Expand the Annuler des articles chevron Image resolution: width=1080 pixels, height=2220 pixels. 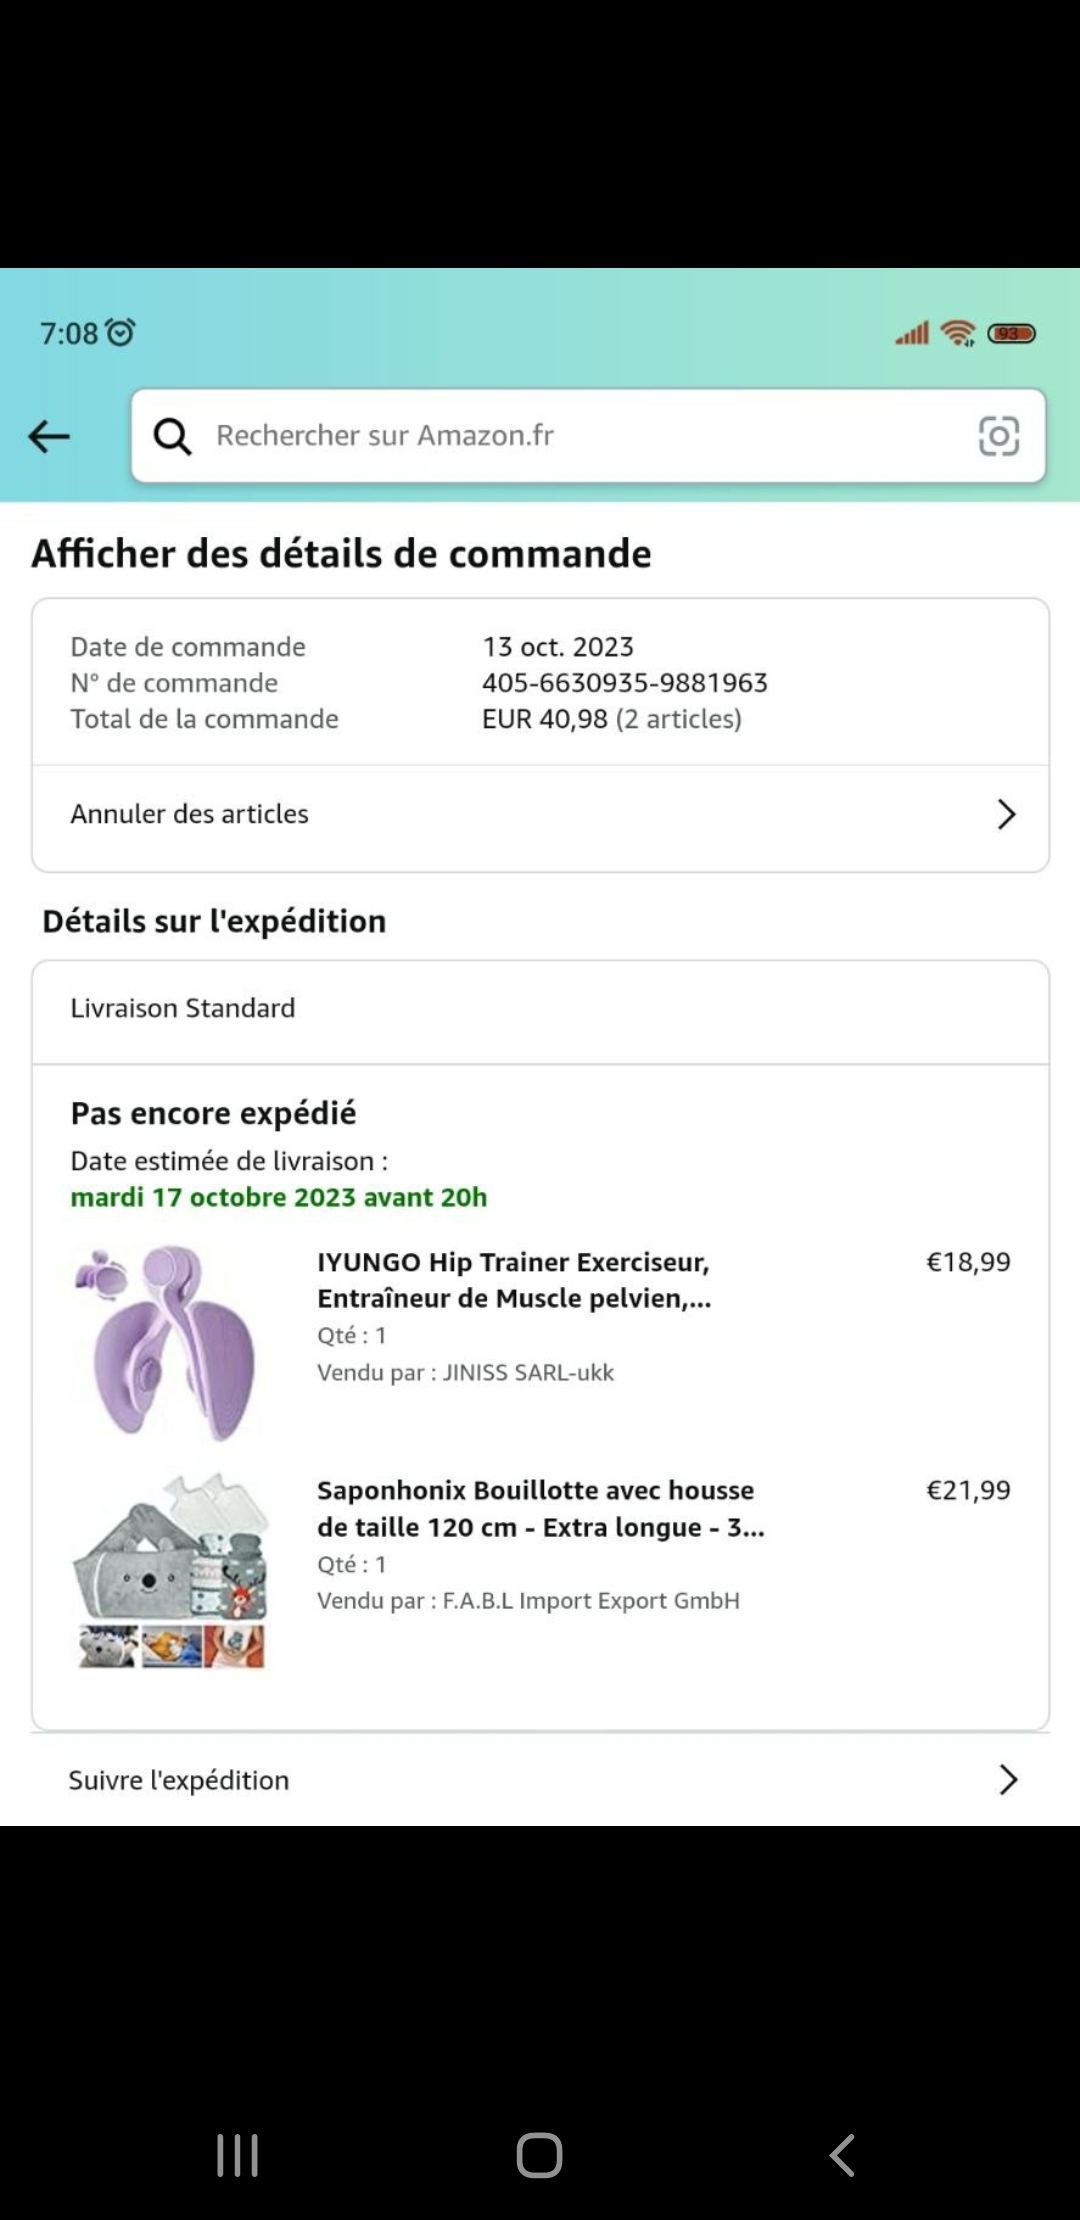pos(1006,814)
